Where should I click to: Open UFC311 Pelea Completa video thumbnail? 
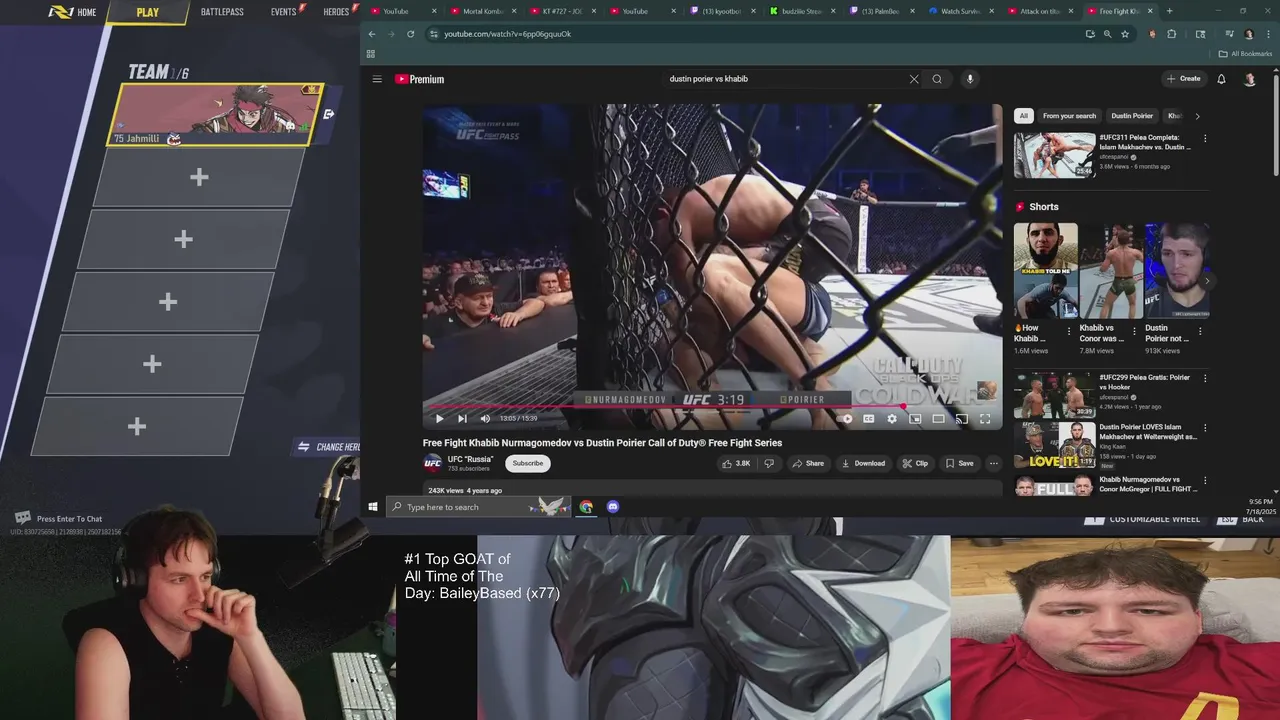(1054, 155)
